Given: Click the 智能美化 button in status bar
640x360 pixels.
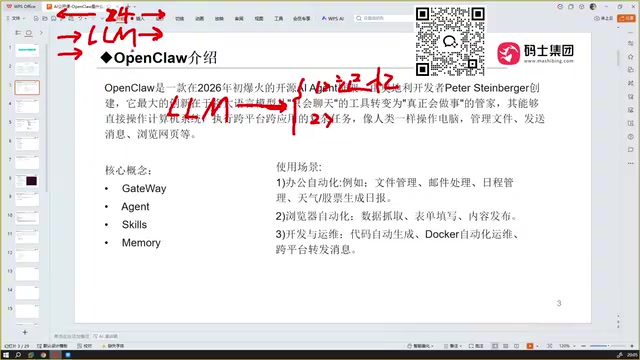Looking at the screenshot, I should pos(420,346).
